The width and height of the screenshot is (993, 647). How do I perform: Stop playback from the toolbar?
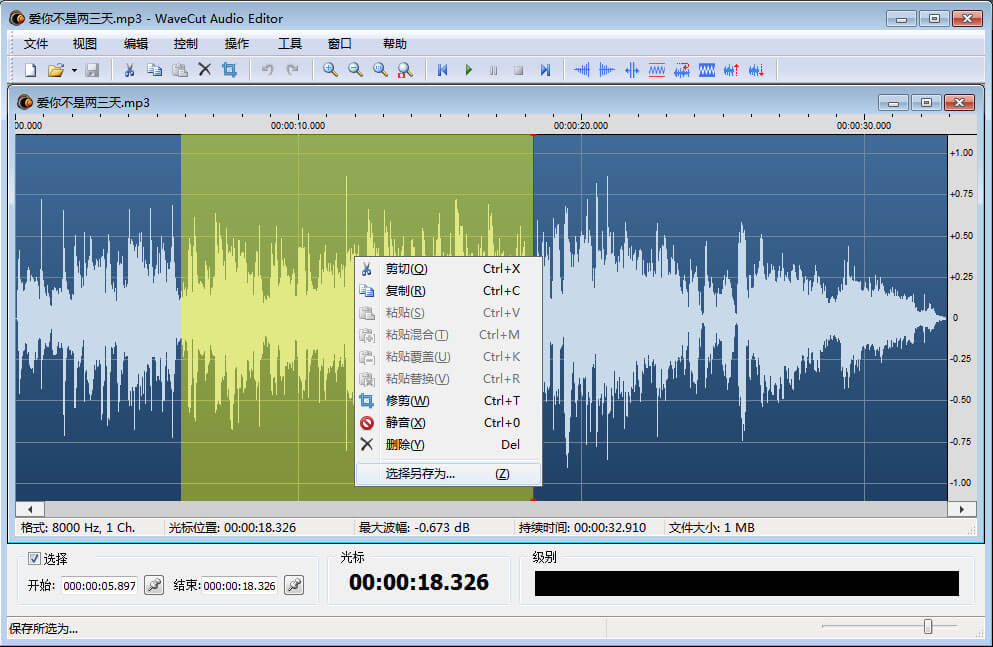tap(519, 70)
